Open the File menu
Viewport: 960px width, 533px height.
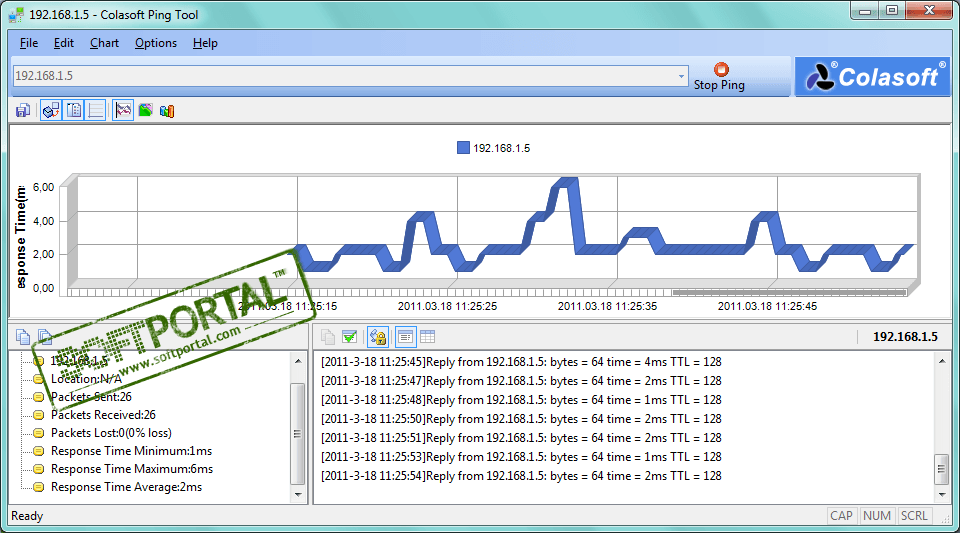29,43
